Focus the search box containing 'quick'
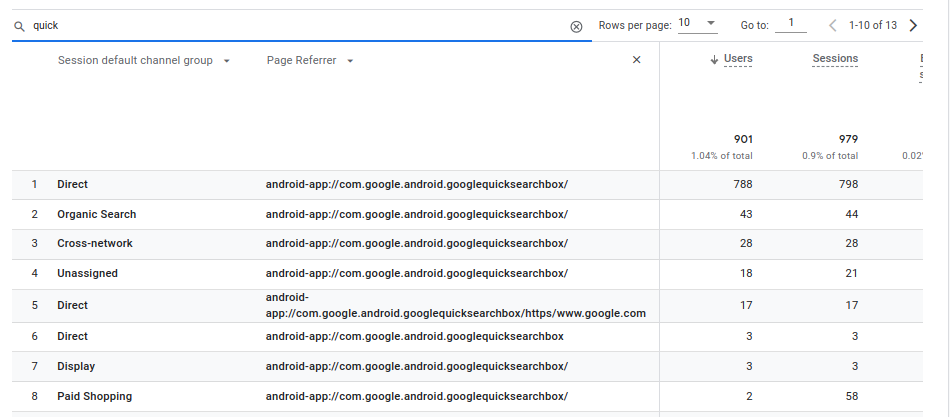Screen dimensions: 950x417 pos(300,26)
